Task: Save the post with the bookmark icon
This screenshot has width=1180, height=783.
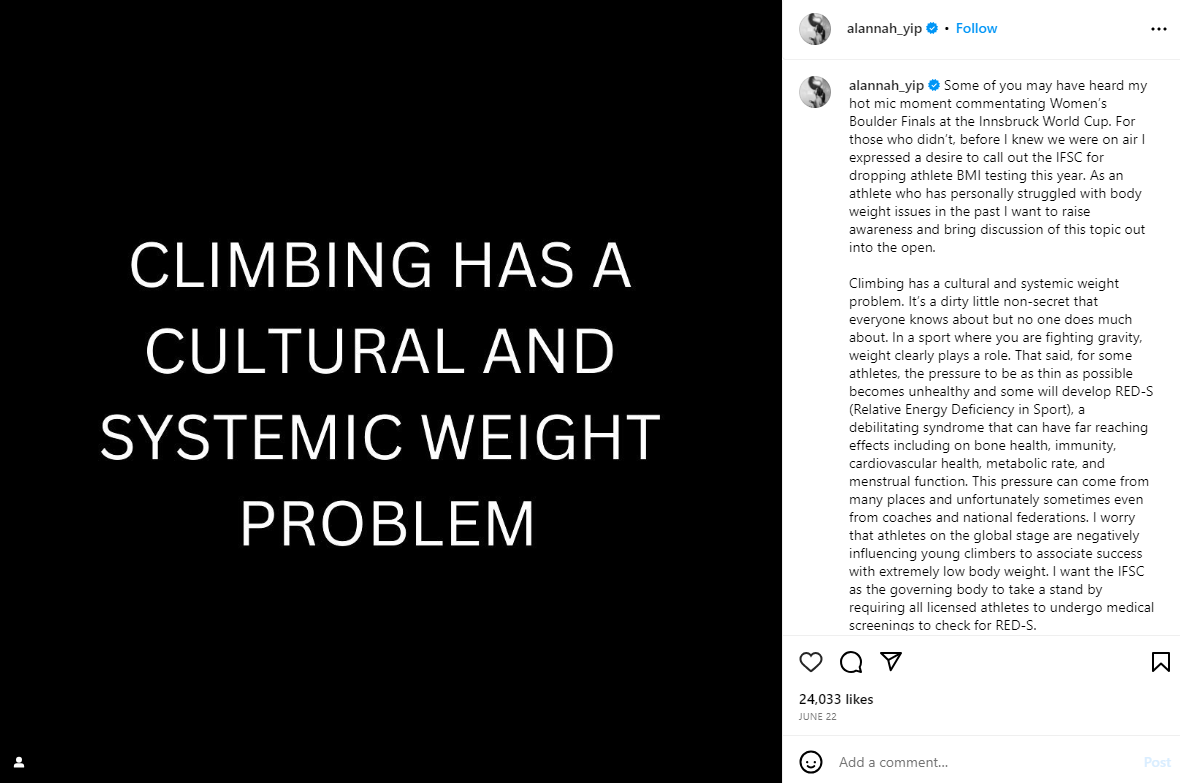Action: click(1160, 662)
